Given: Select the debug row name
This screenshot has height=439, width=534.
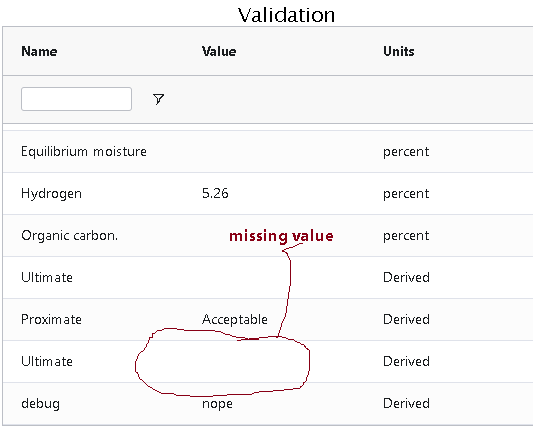Looking at the screenshot, I should 41,404.
